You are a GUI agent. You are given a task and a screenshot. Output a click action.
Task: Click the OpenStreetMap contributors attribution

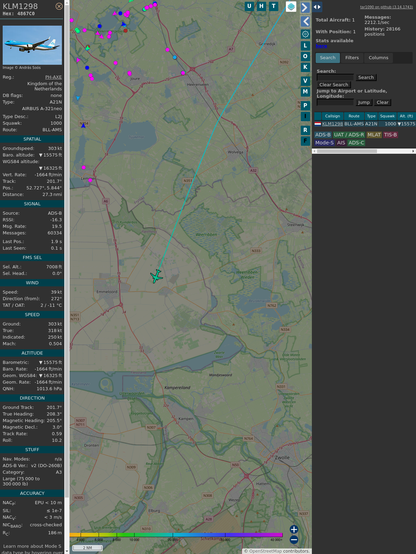[277, 551]
